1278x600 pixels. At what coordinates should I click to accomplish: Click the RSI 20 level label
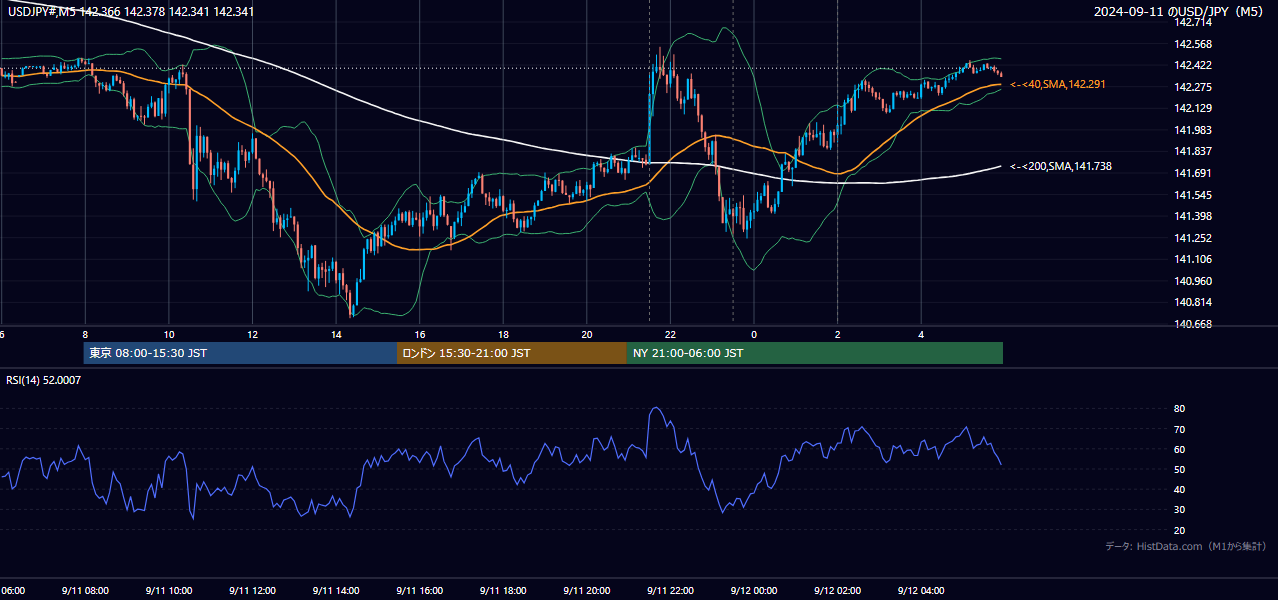1180,530
